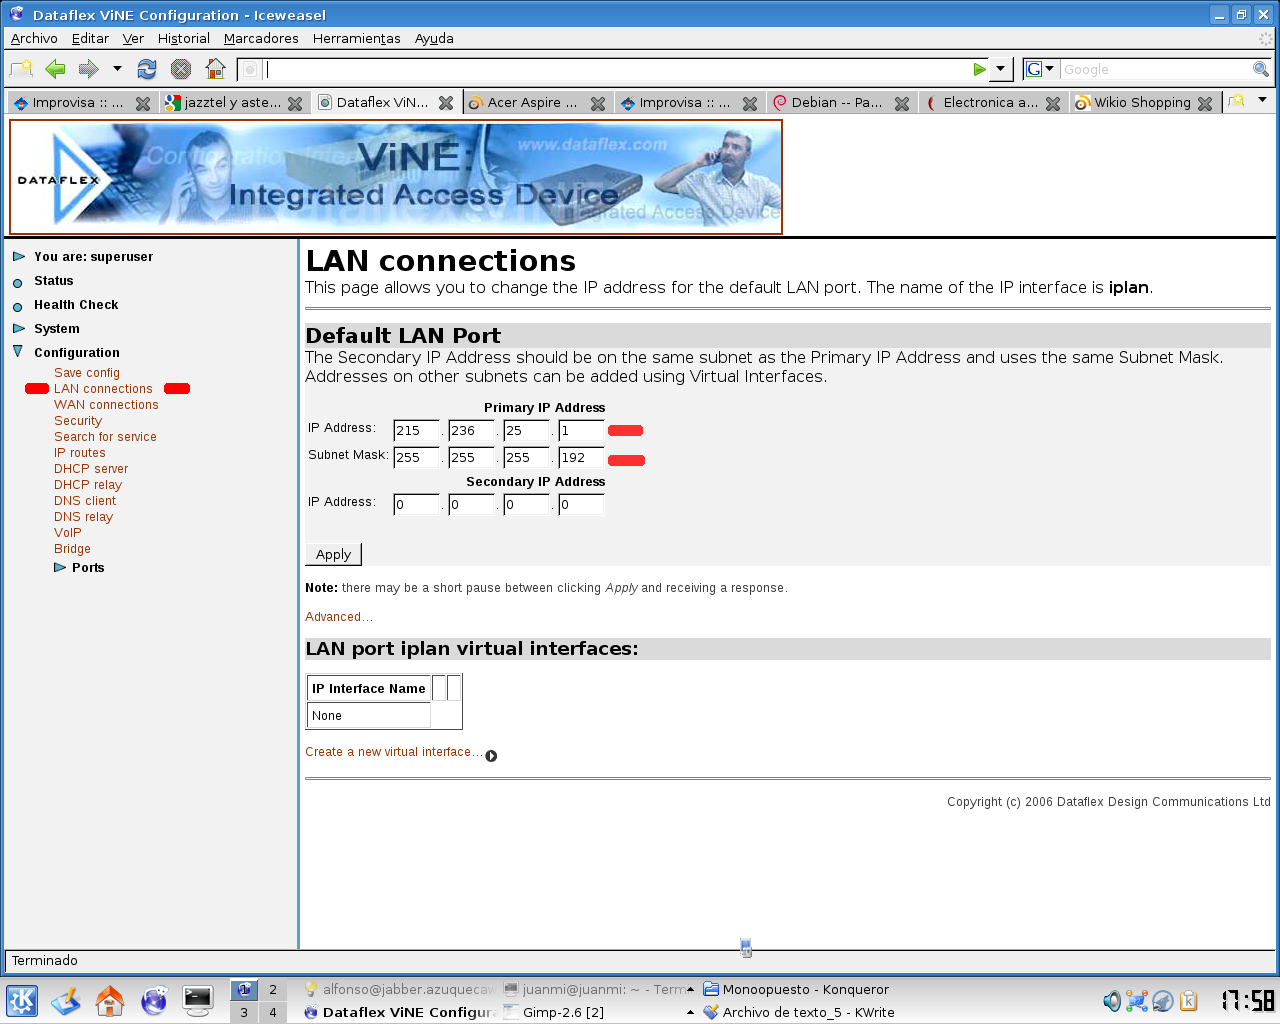Image resolution: width=1280 pixels, height=1024 pixels.
Task: Open the Marcadores menu
Action: [x=261, y=38]
